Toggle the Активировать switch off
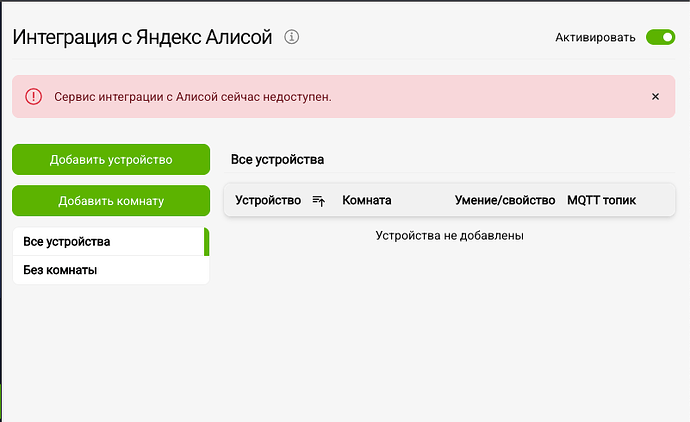The width and height of the screenshot is (690, 422). click(660, 37)
